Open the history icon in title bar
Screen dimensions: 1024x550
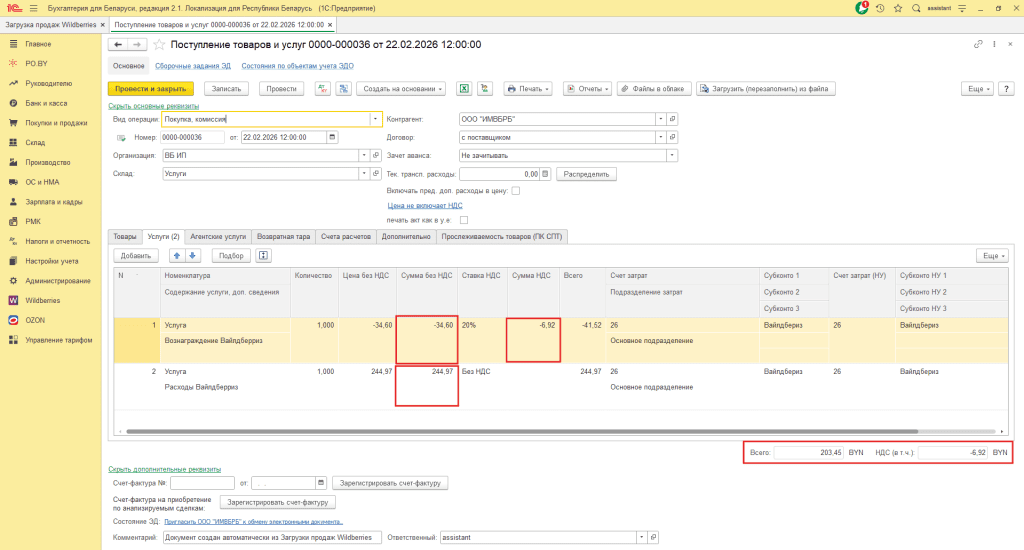880,7
